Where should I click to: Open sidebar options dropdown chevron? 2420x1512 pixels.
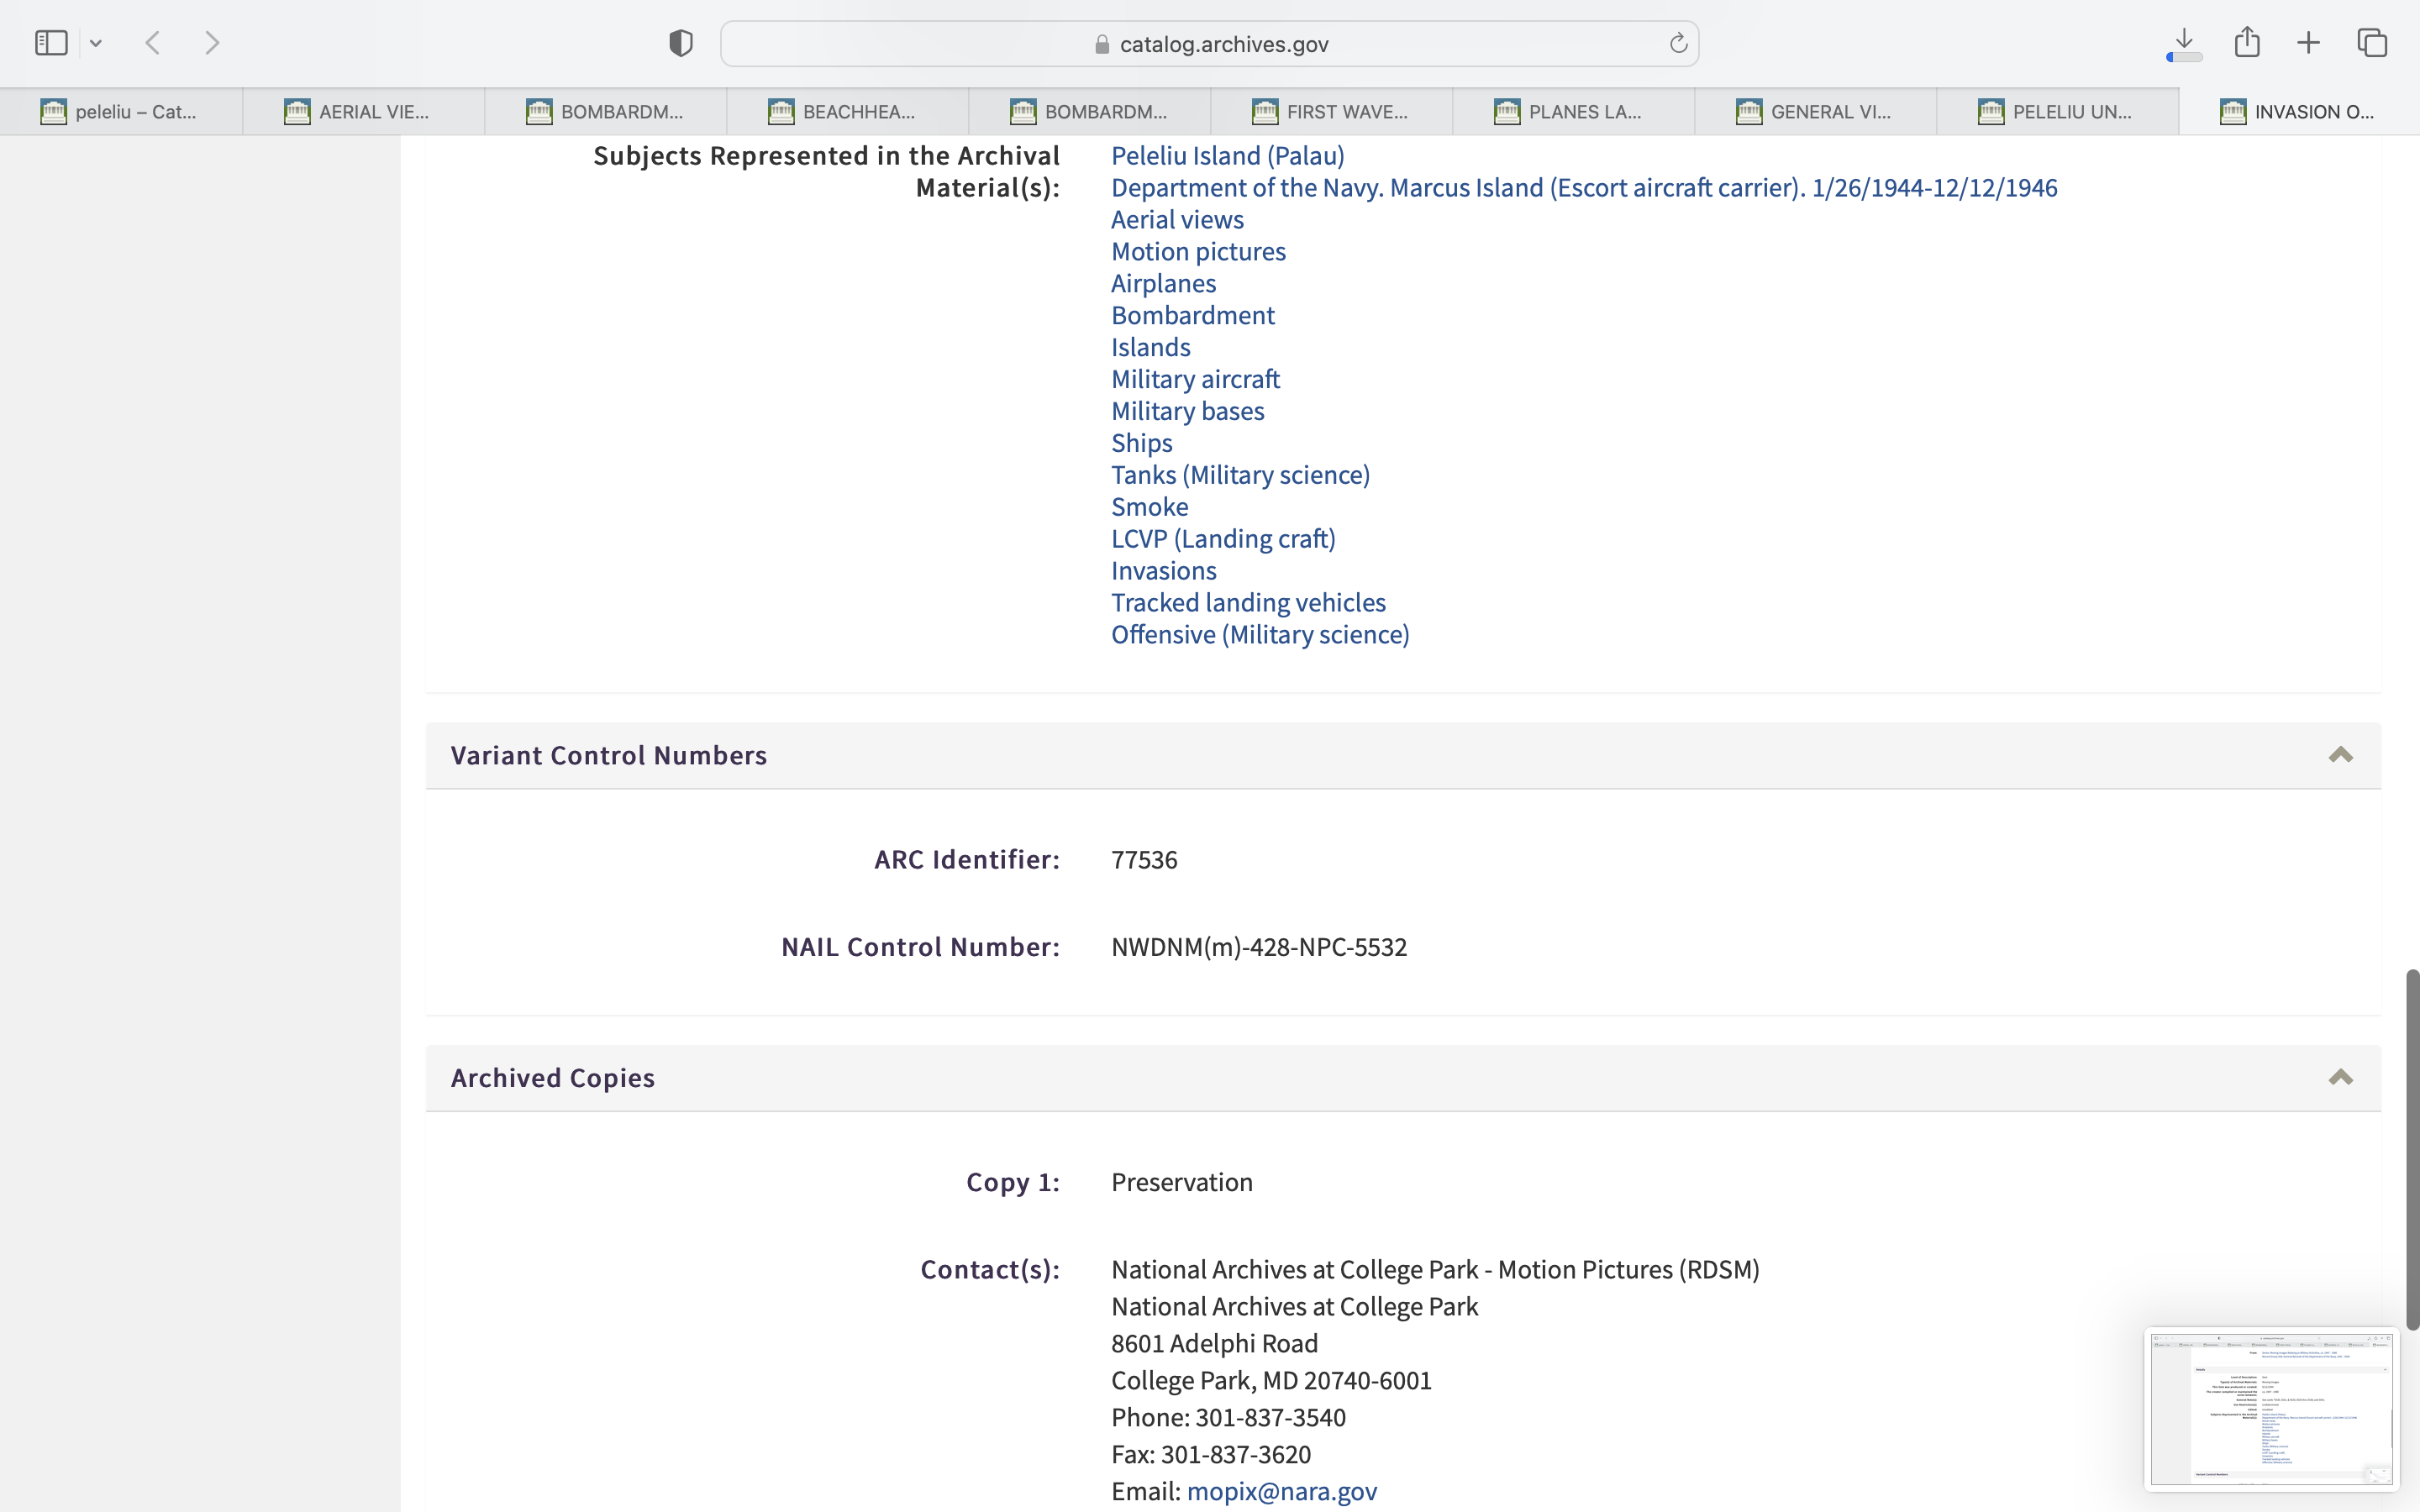coord(96,43)
